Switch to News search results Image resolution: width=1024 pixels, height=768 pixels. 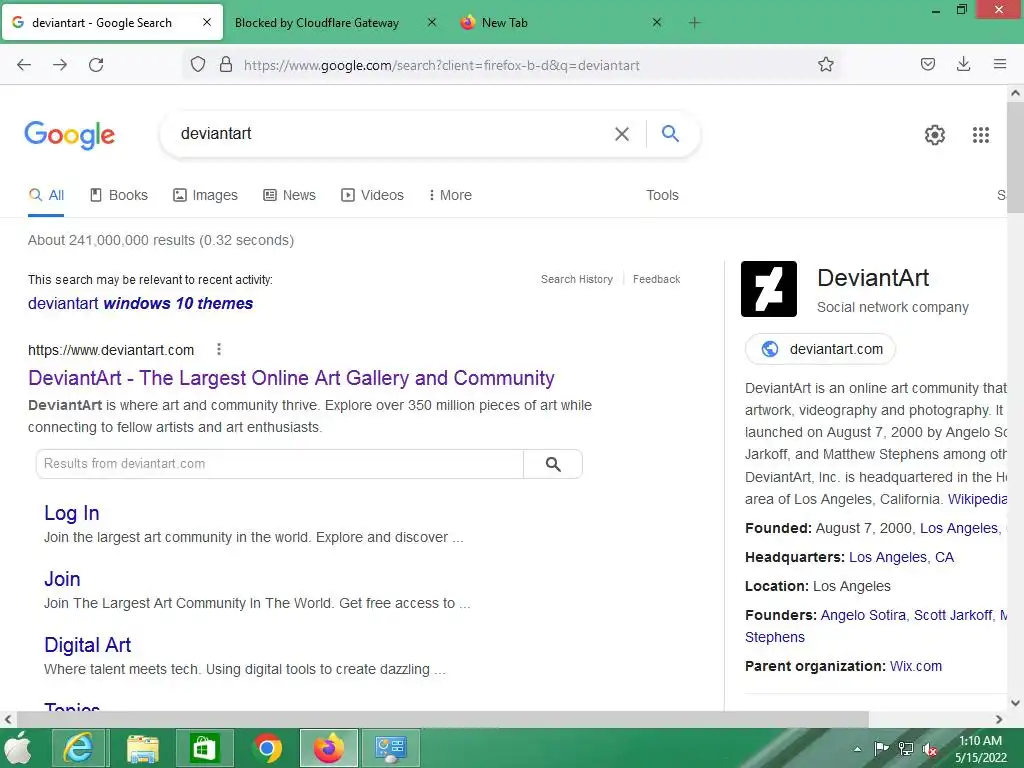[289, 195]
